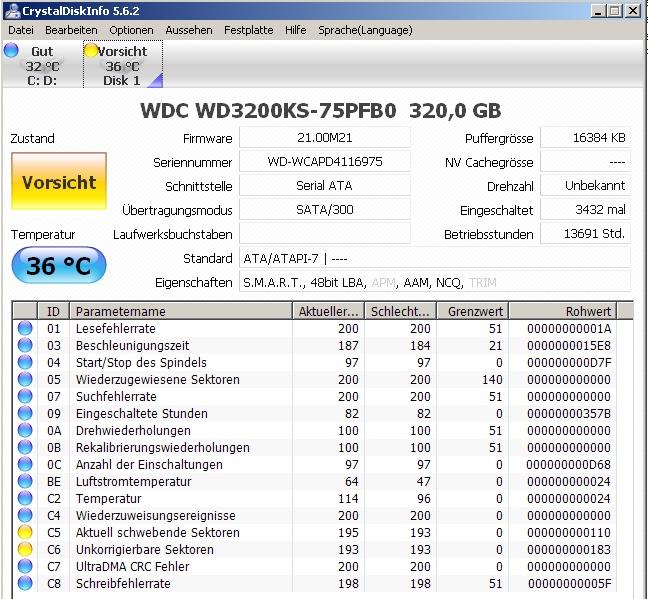The height and width of the screenshot is (599, 648).
Task: Open the Hilfe menu
Action: pyautogui.click(x=295, y=30)
